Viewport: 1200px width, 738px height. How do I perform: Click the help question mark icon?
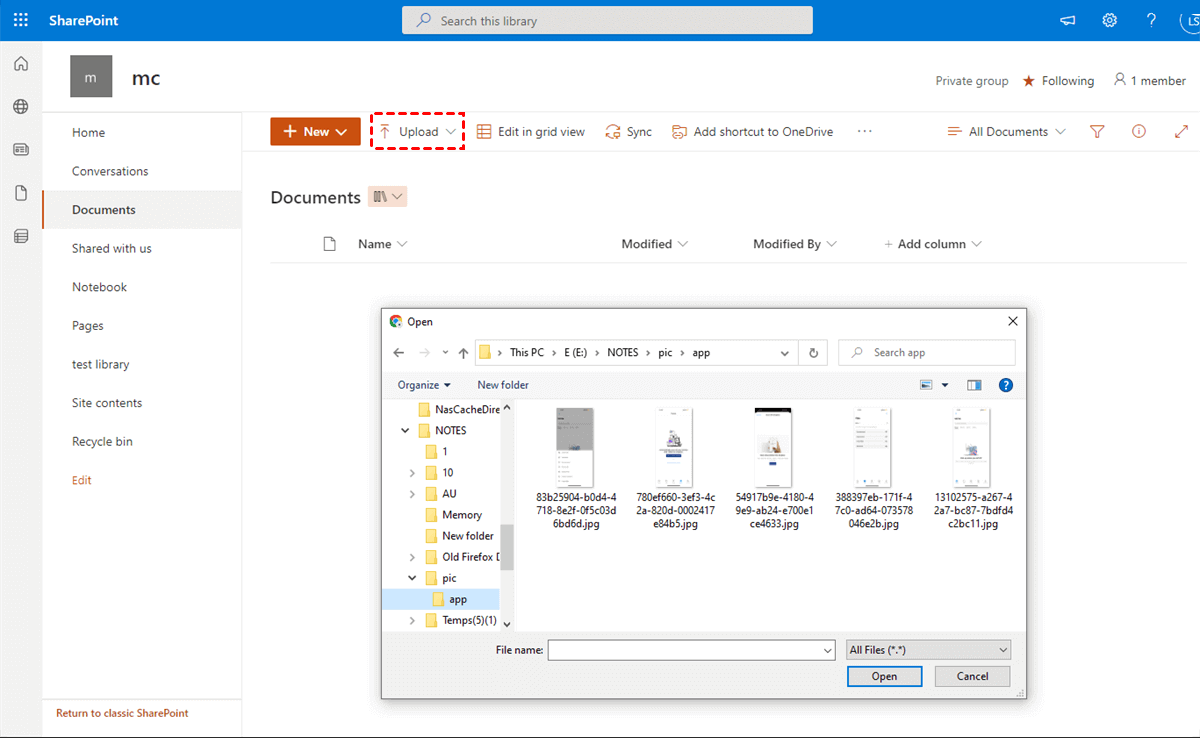pos(1151,20)
